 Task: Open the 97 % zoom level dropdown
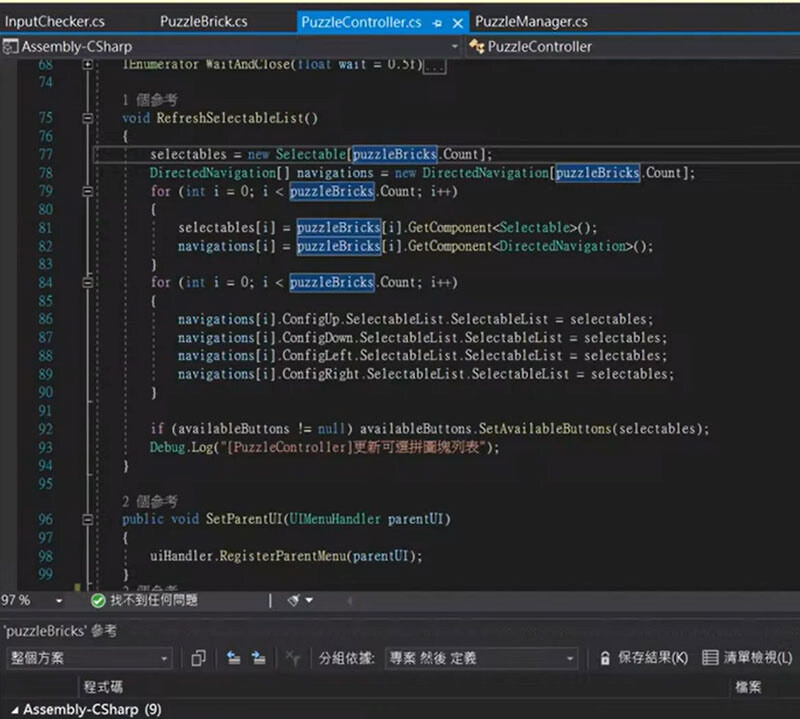pyautogui.click(x=59, y=601)
